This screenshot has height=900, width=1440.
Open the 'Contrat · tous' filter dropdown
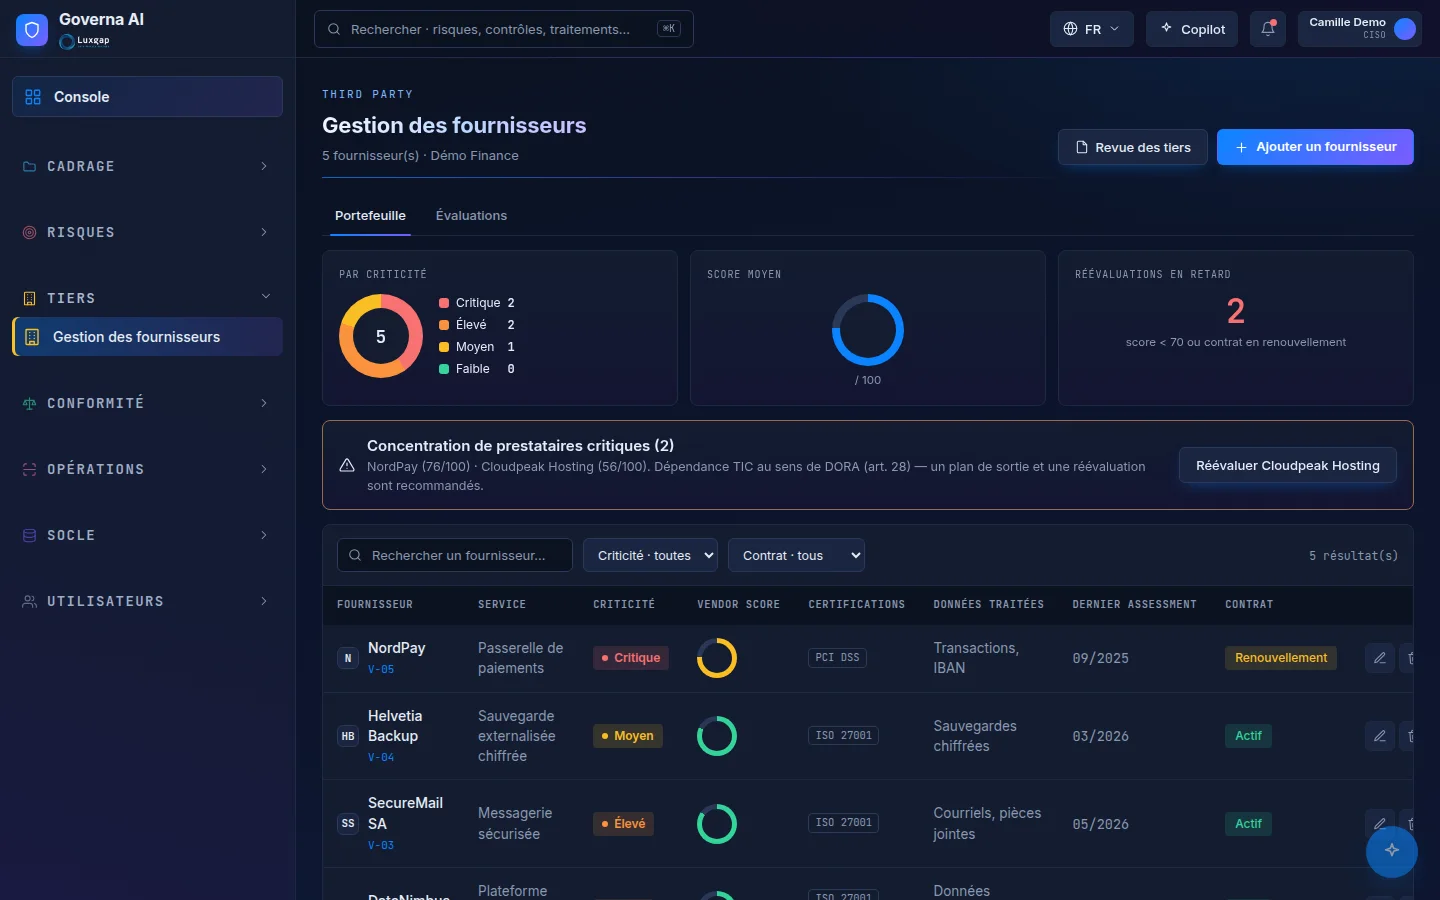pos(796,555)
